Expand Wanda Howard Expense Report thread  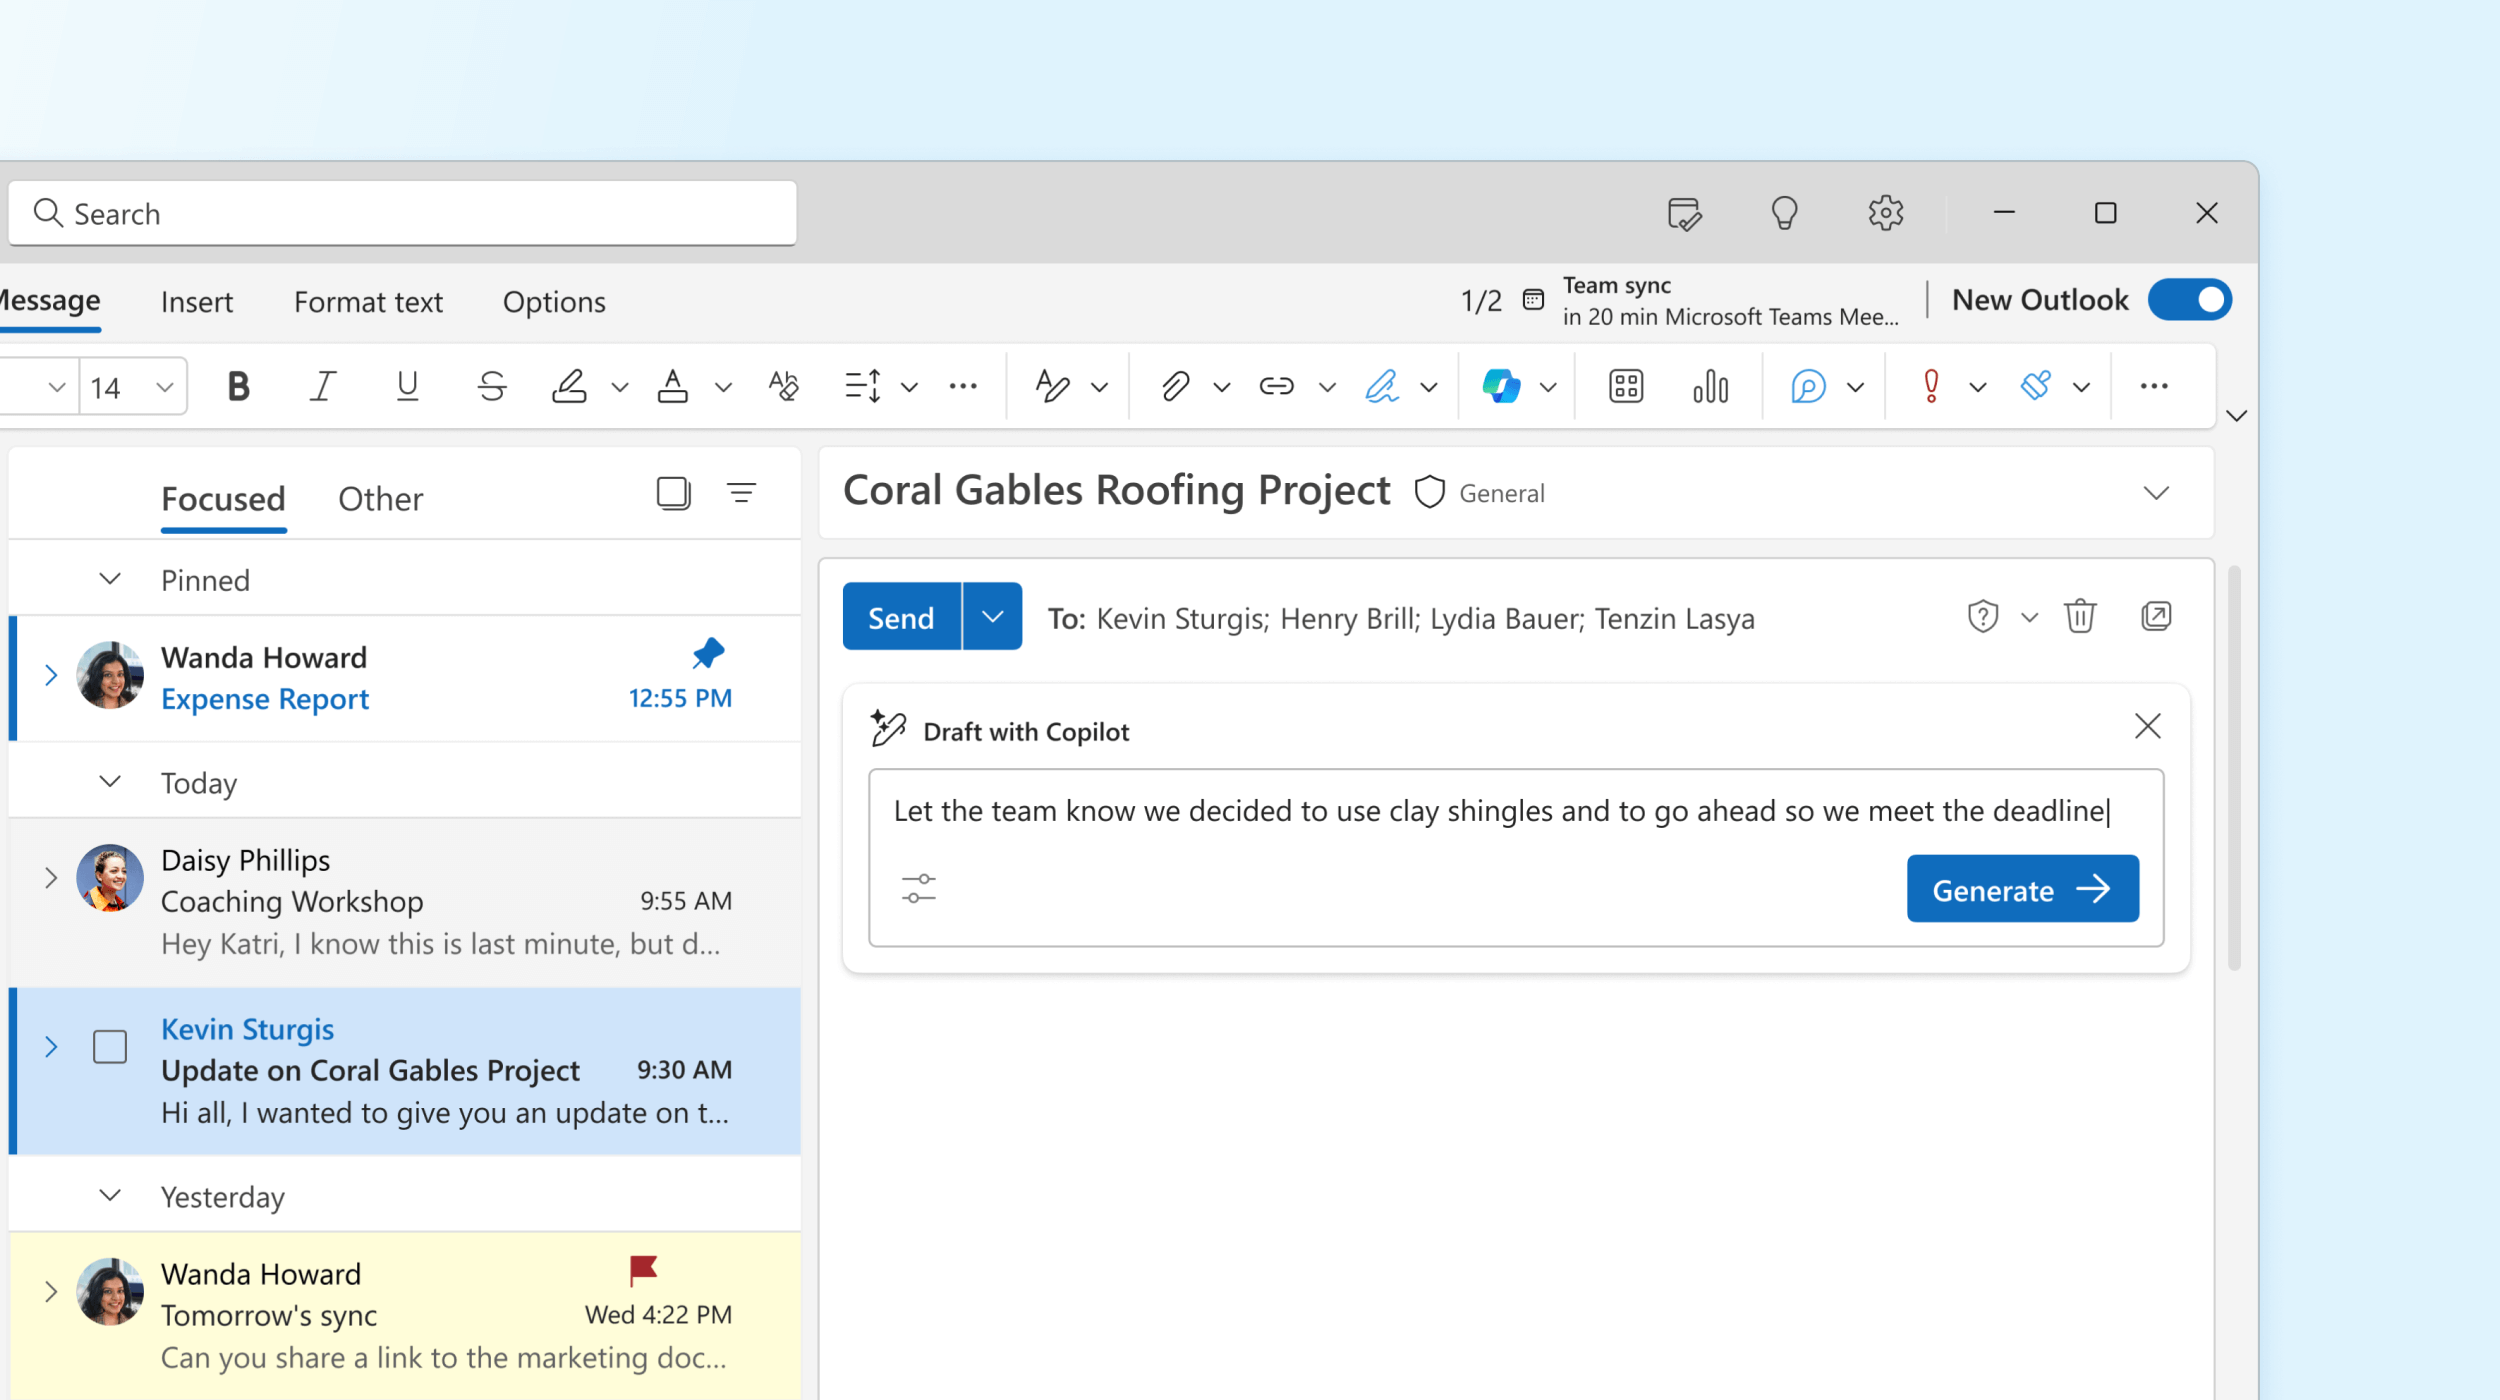click(50, 673)
